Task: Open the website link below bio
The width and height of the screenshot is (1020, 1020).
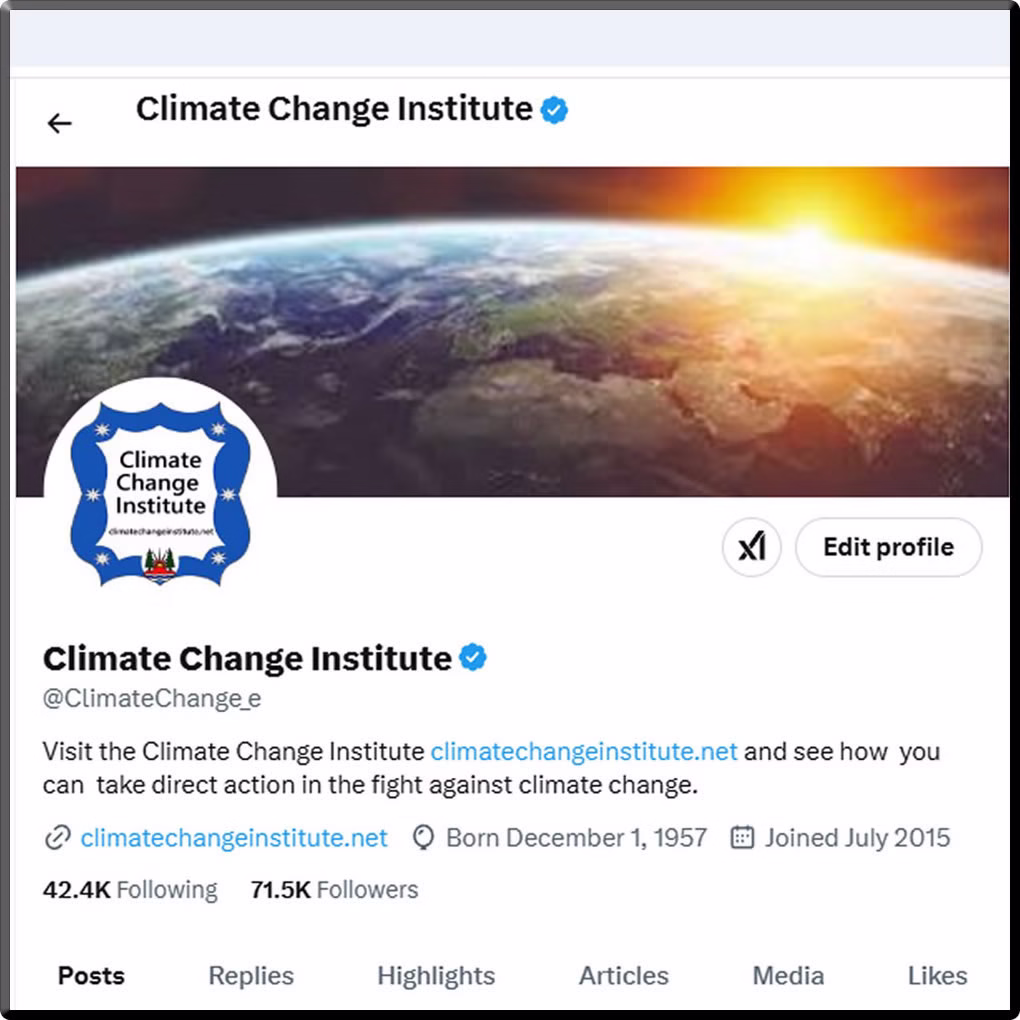Action: point(234,838)
